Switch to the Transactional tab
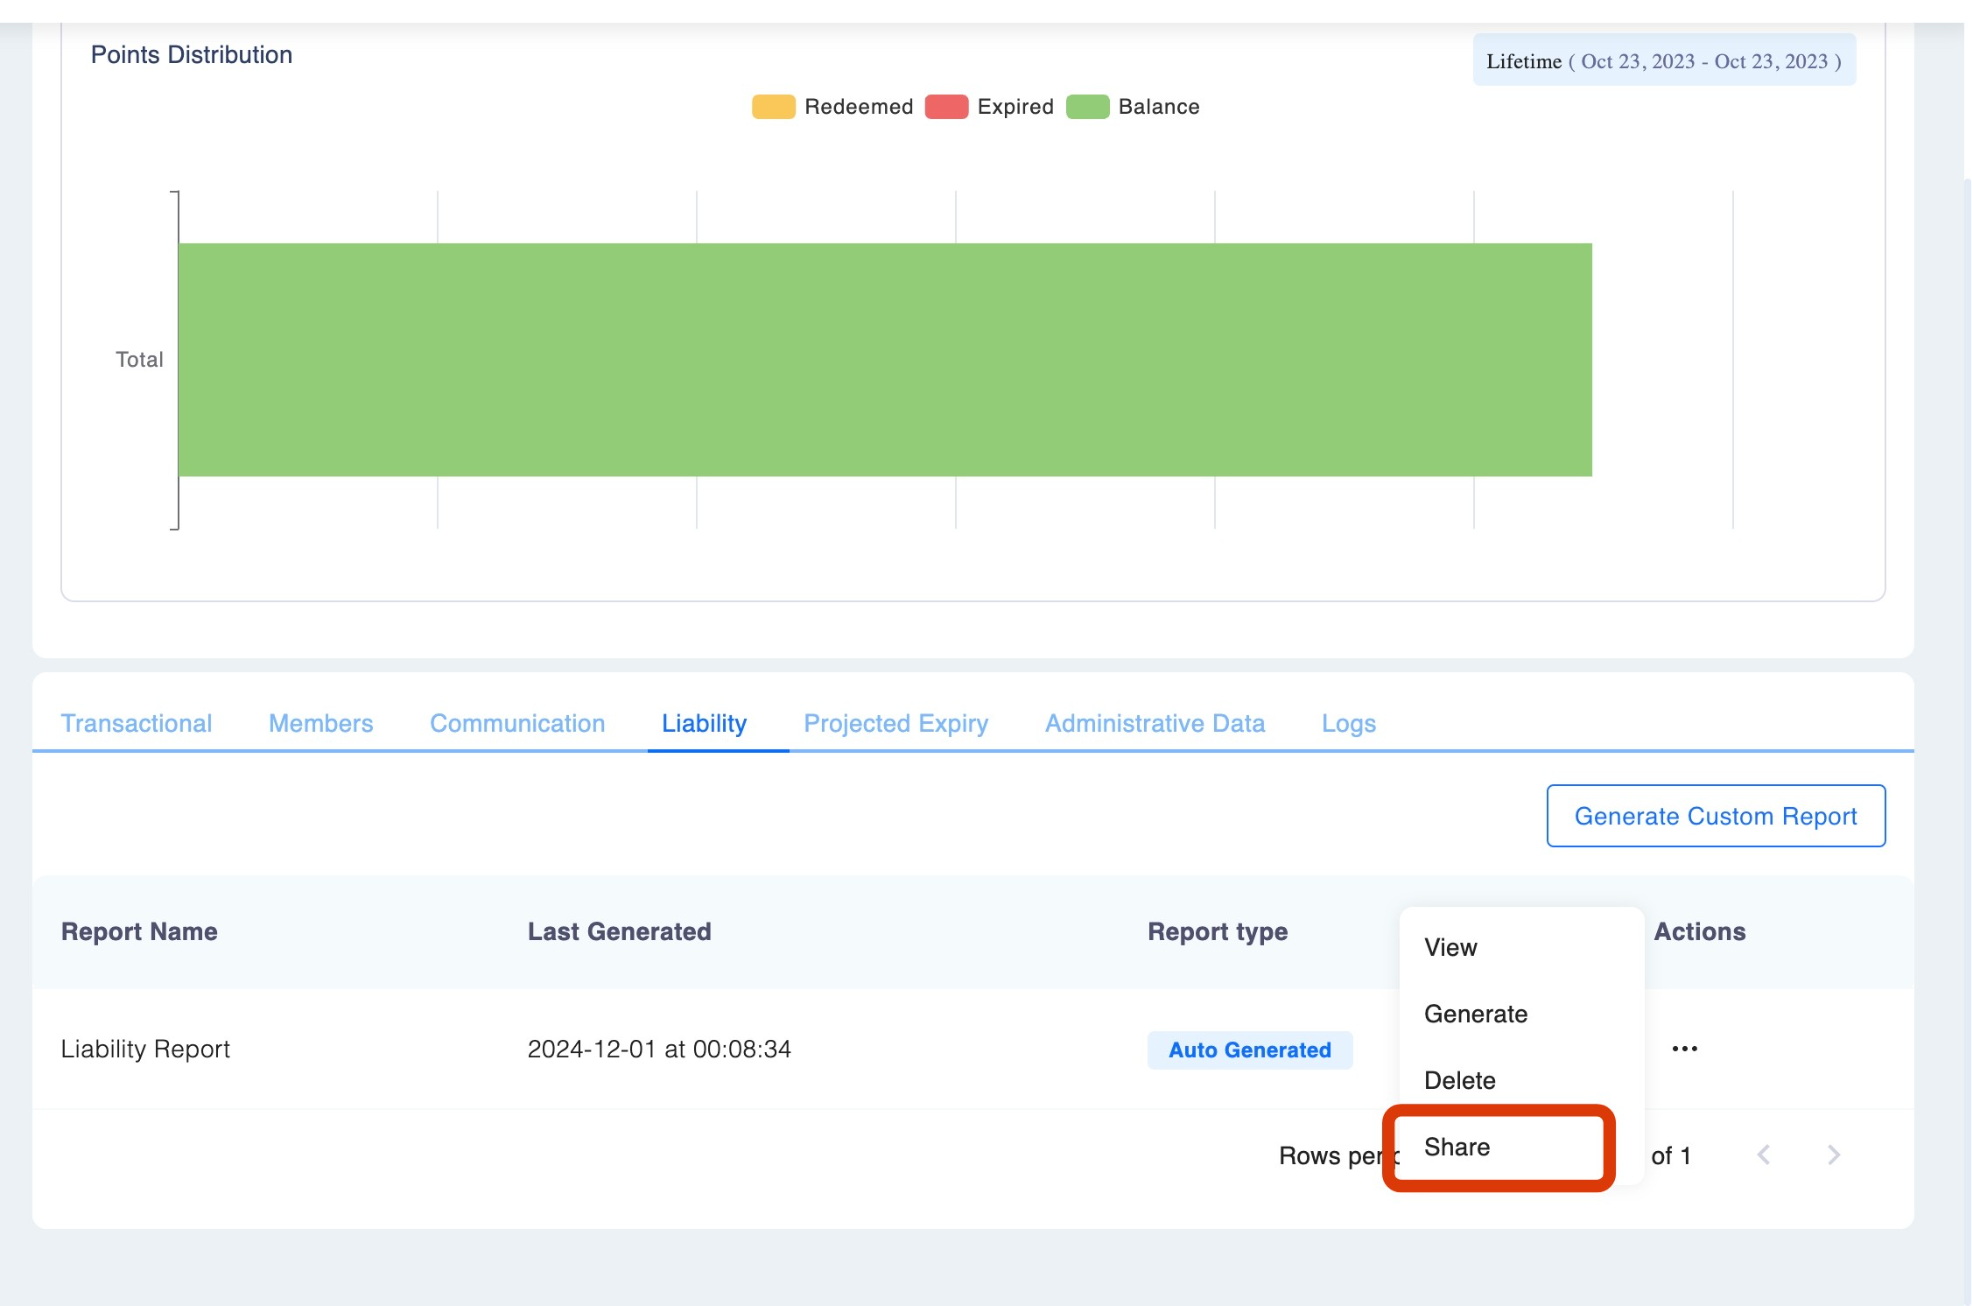This screenshot has height=1306, width=1972. tap(136, 723)
